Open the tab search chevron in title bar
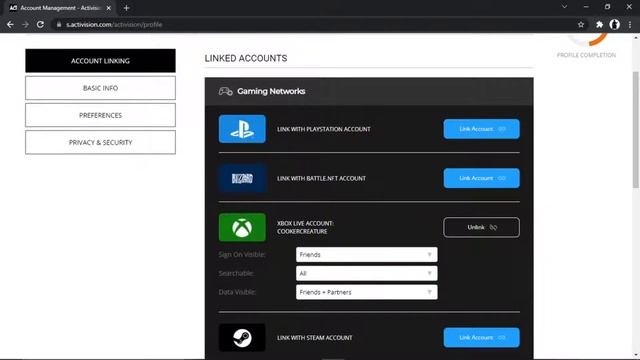Screen dimensions: 640x360 564,7
